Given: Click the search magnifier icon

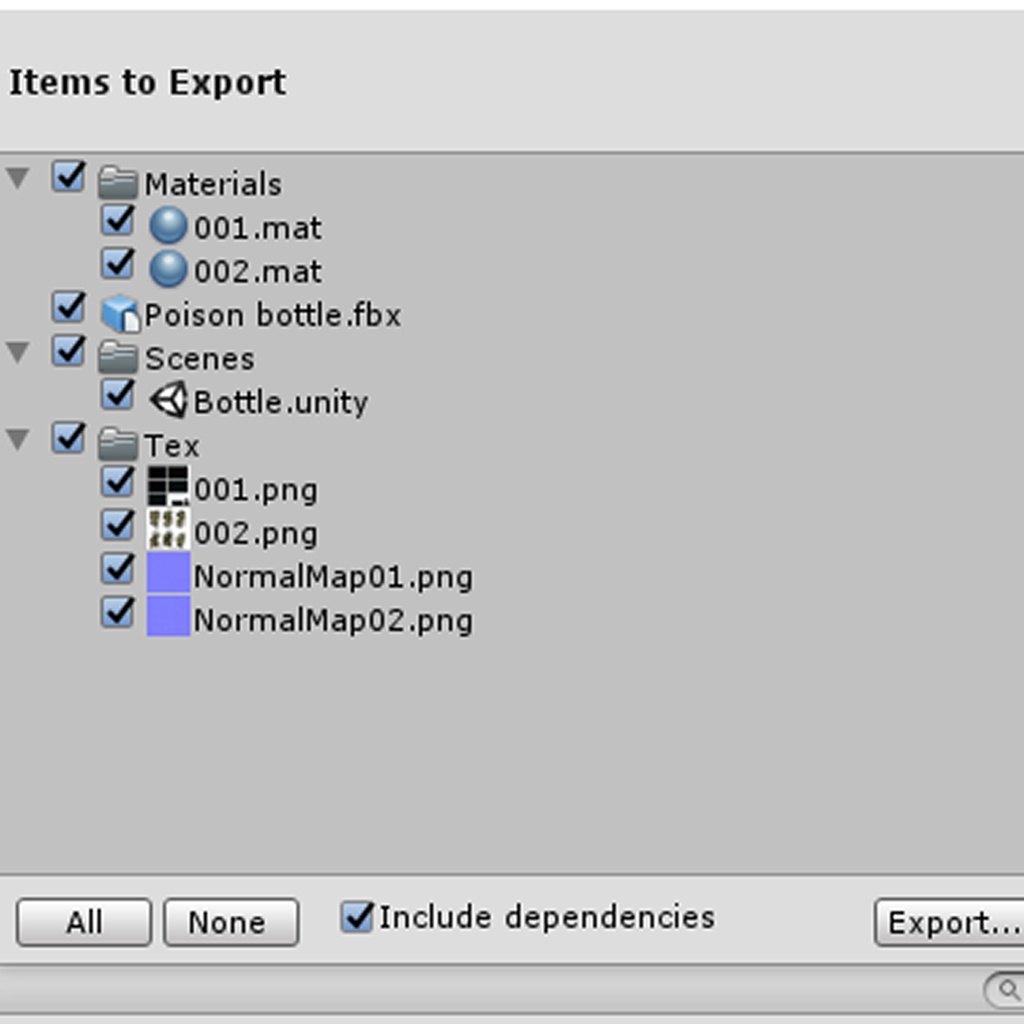Looking at the screenshot, I should coord(1010,990).
